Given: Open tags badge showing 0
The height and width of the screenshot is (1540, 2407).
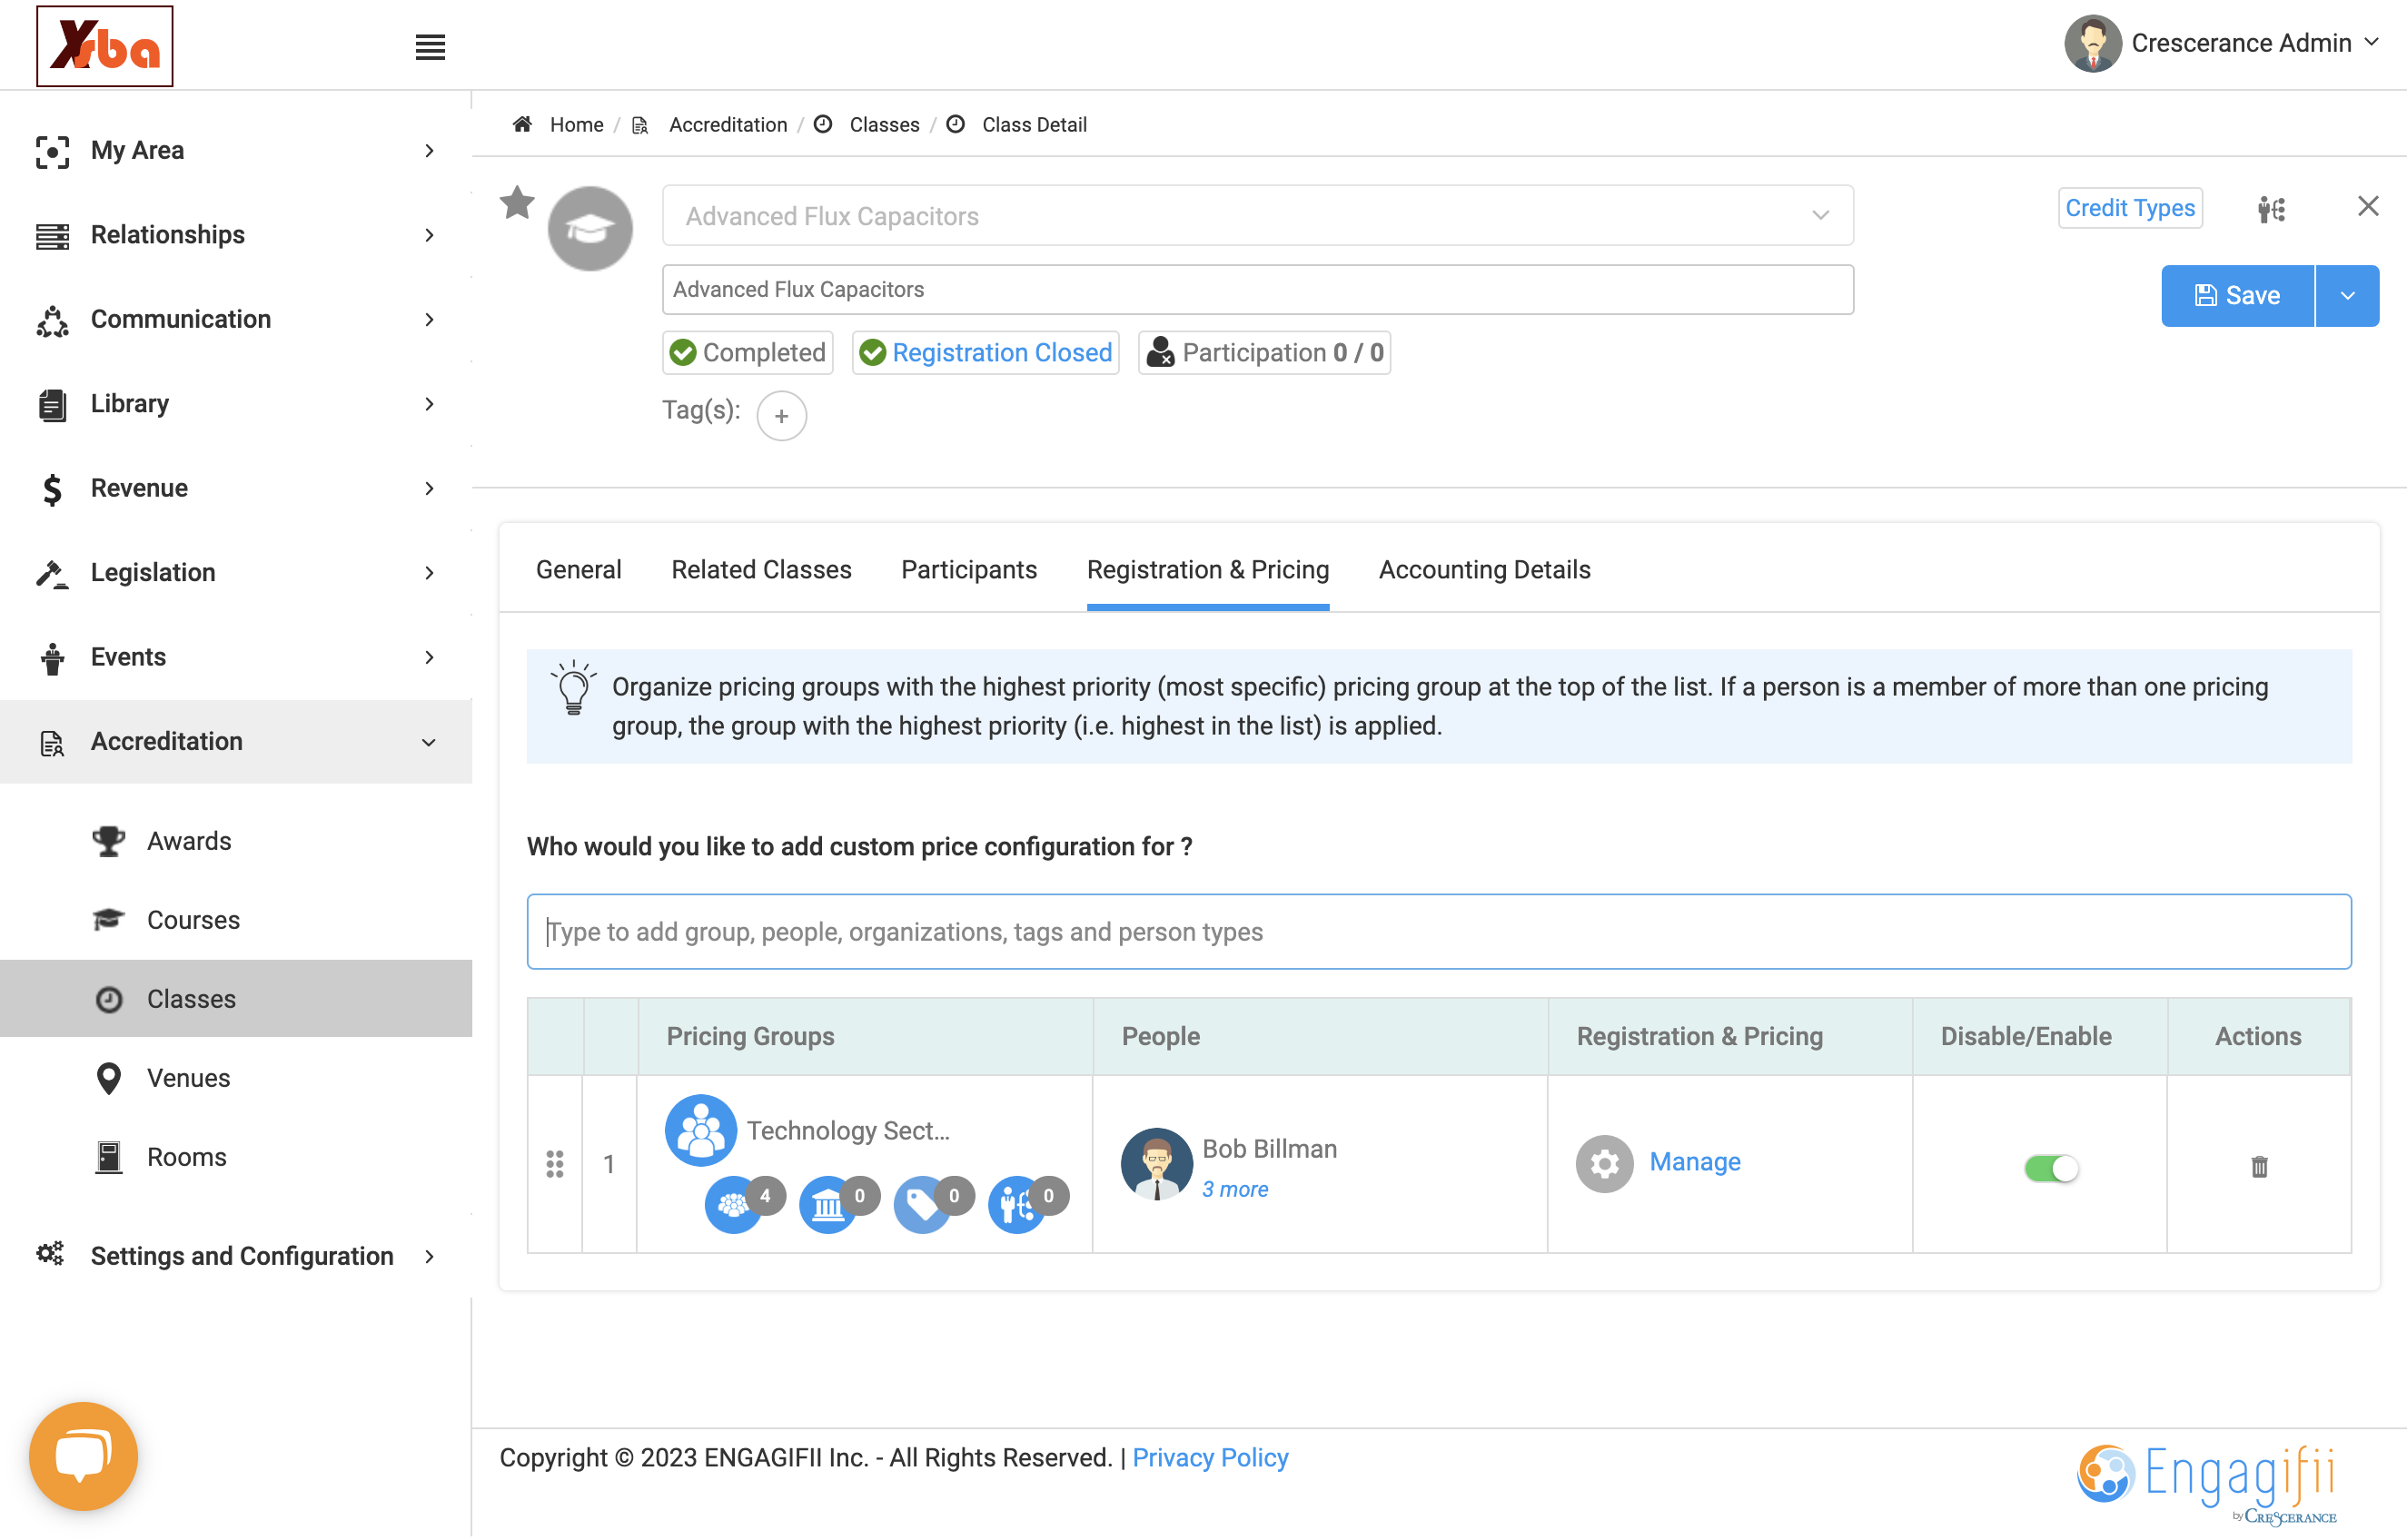Looking at the screenshot, I should [934, 1204].
